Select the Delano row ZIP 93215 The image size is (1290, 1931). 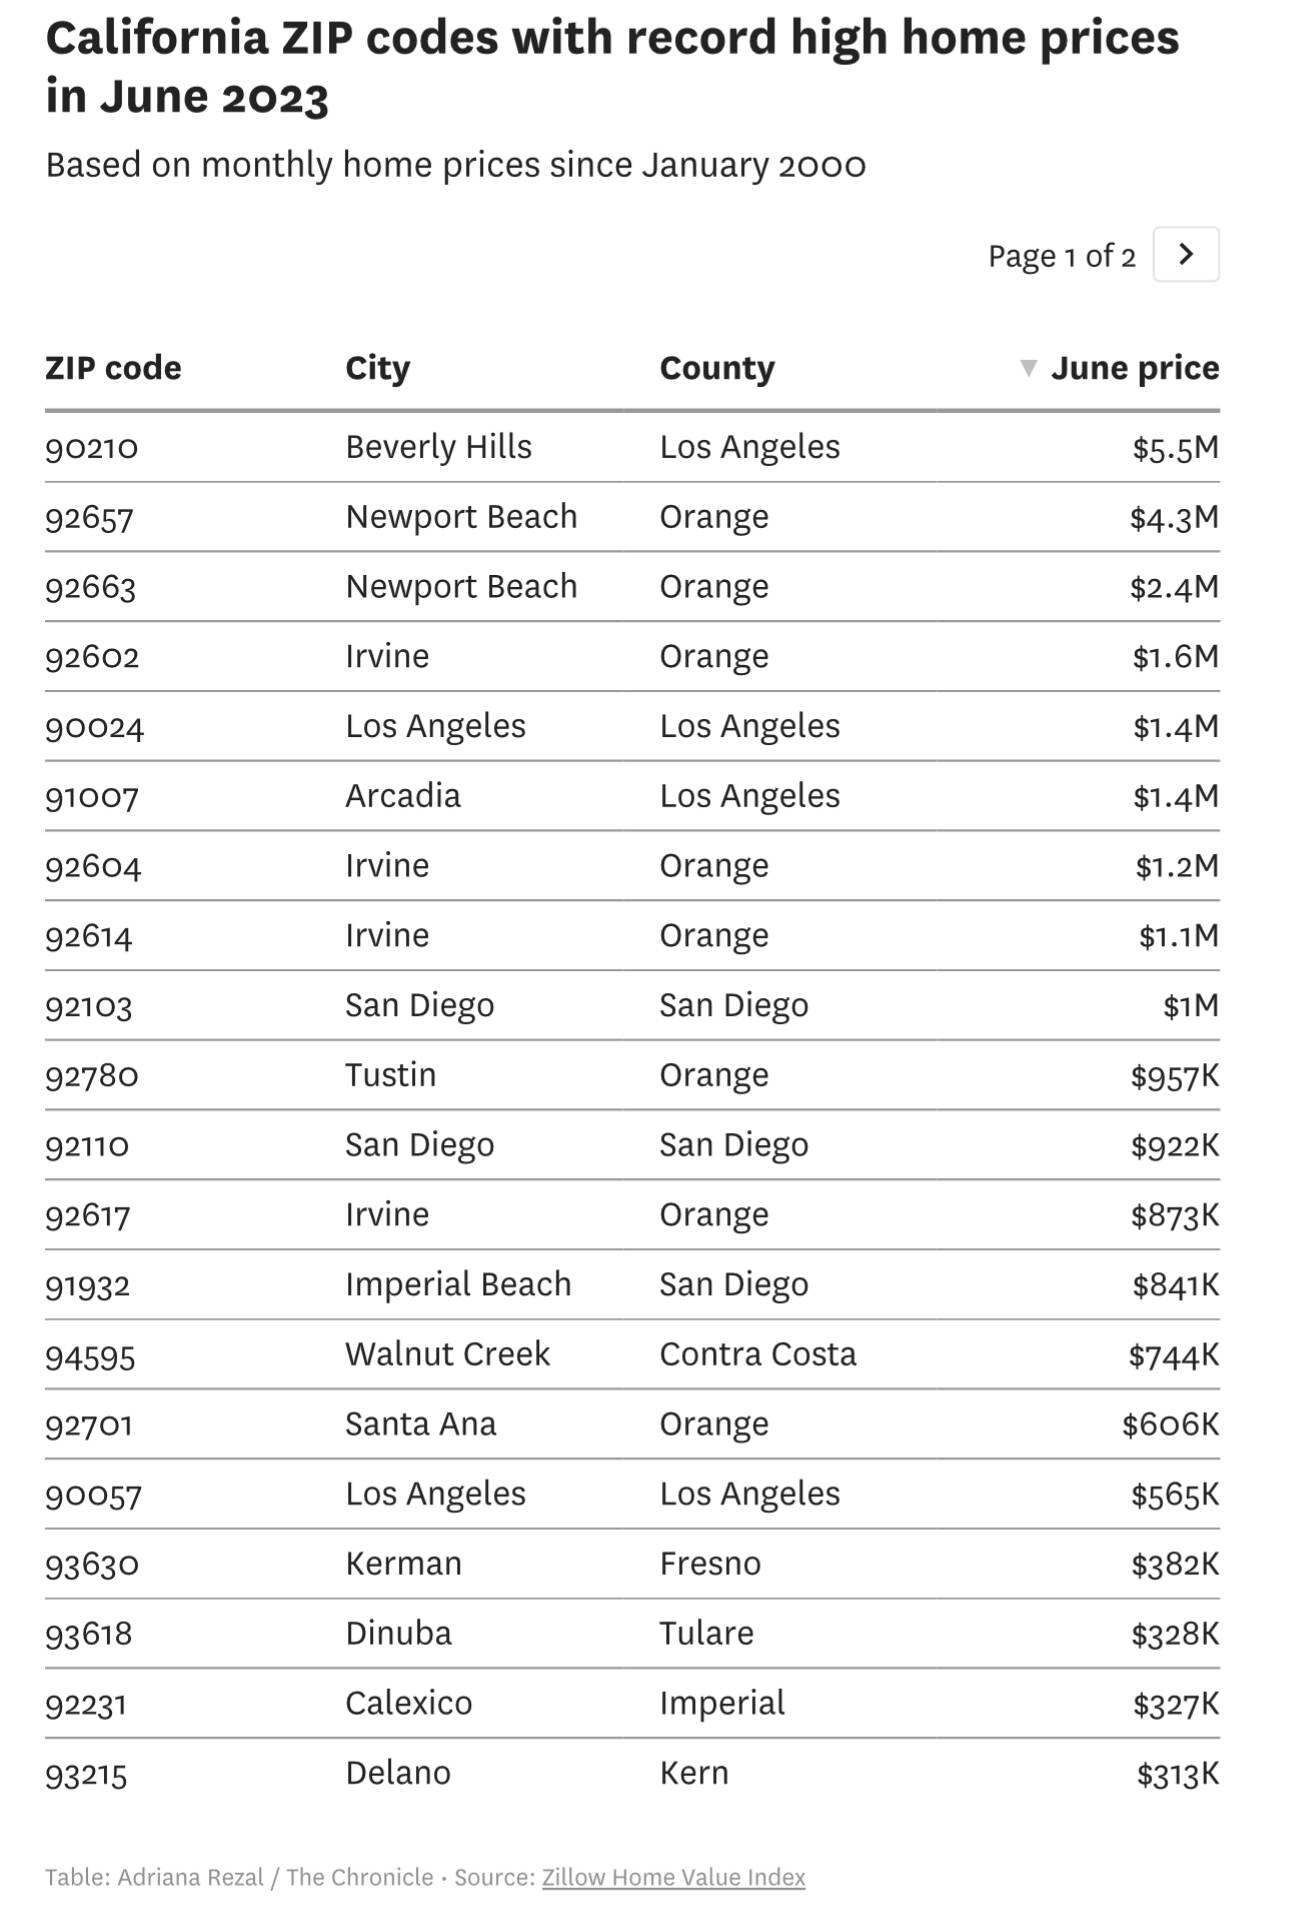tap(86, 1773)
